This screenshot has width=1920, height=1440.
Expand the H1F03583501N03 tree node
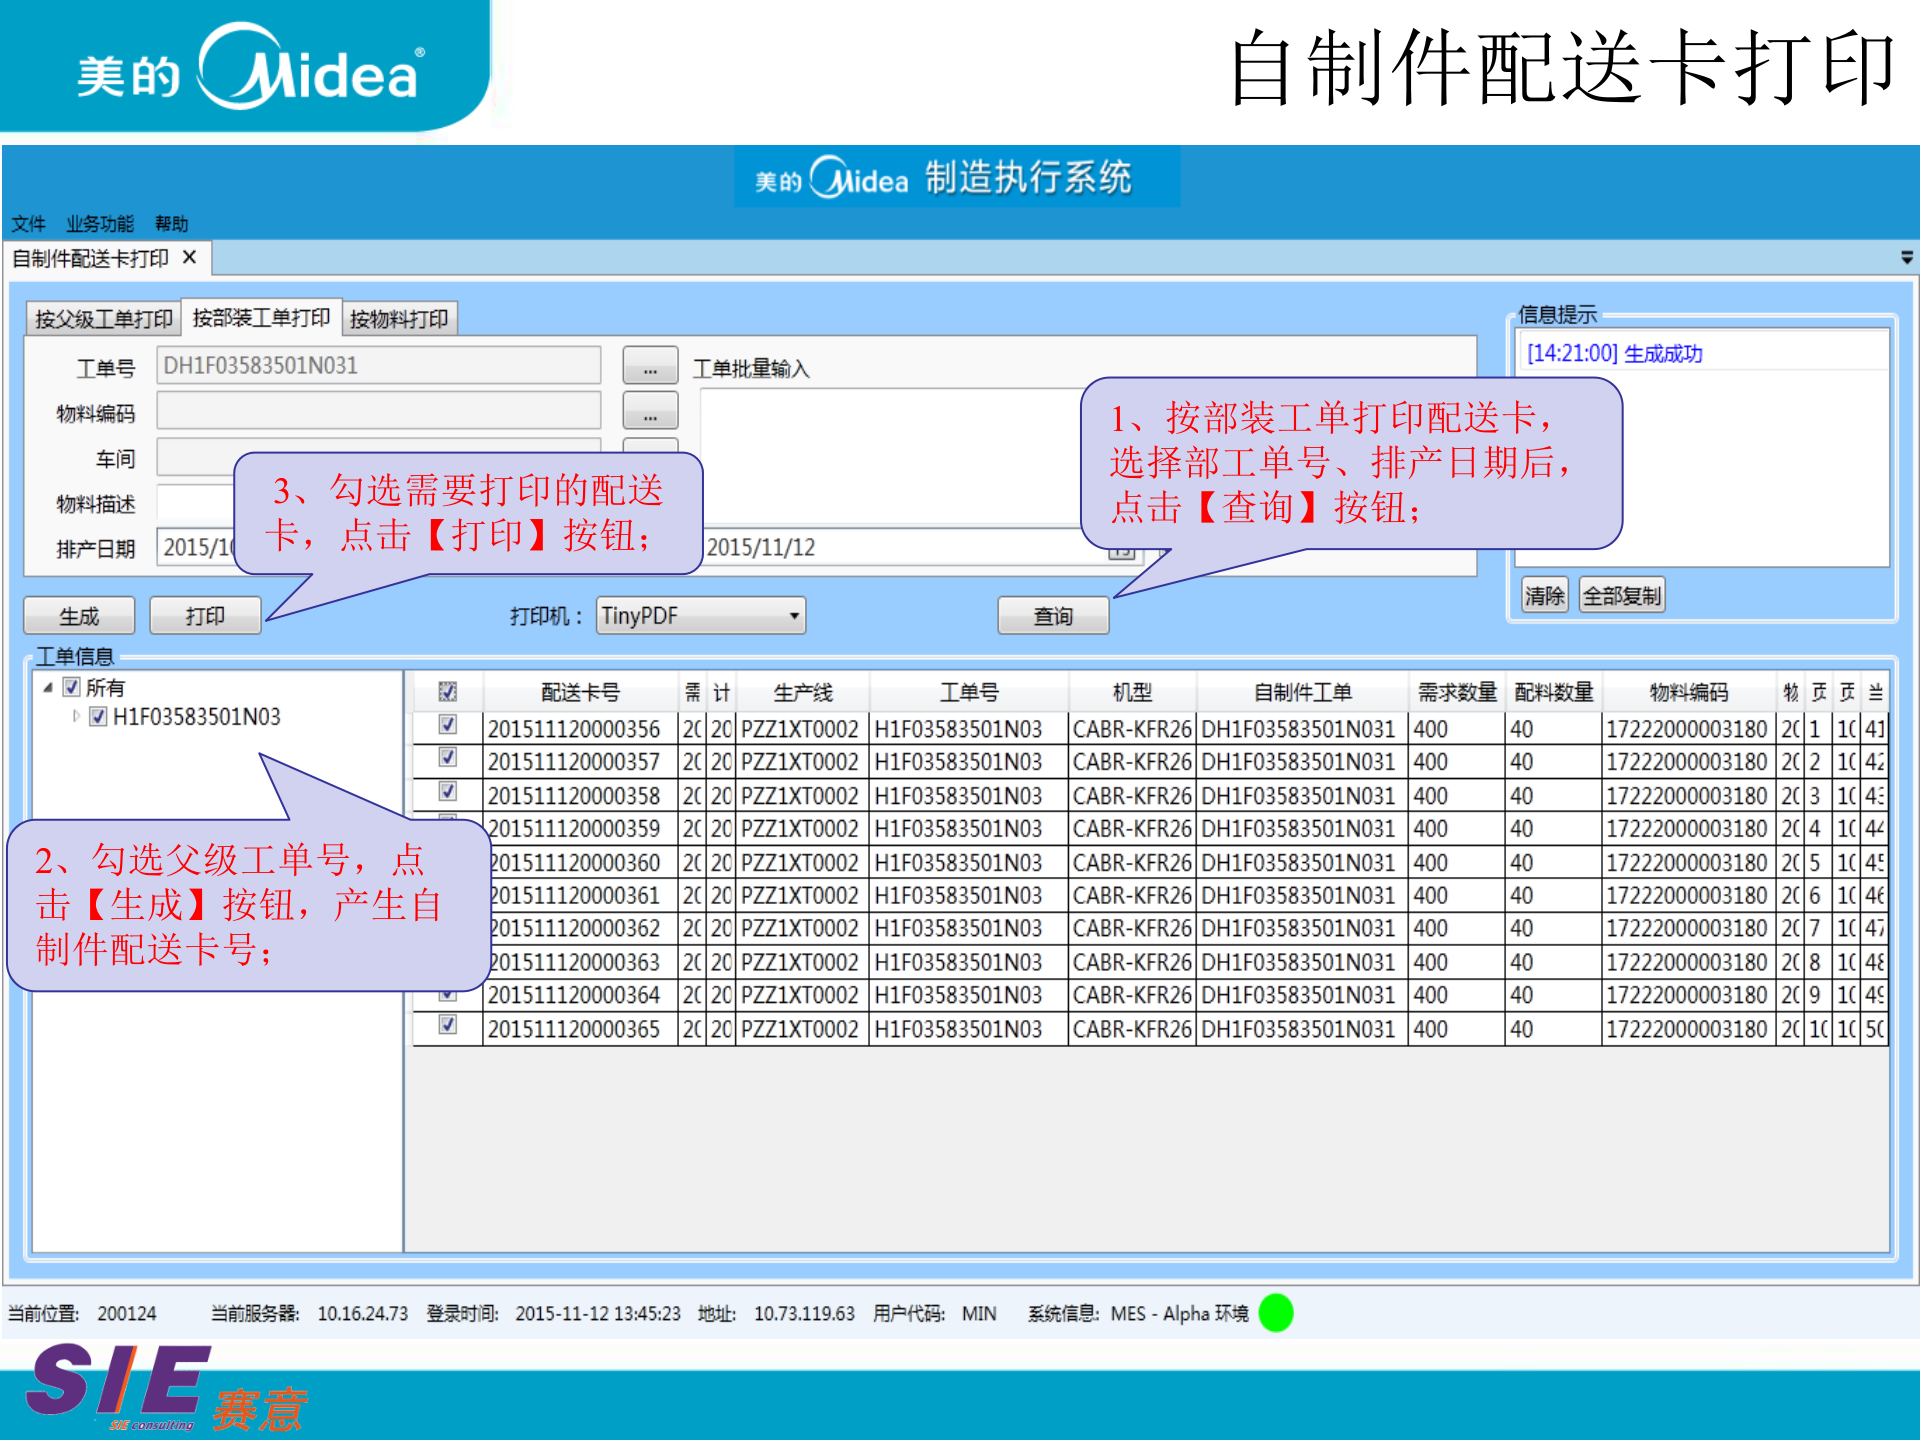click(76, 716)
